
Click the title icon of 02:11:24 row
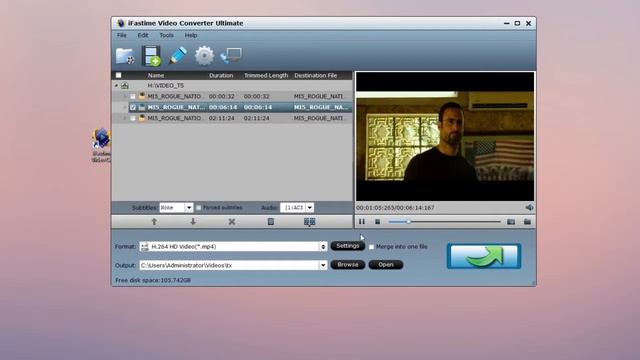tap(142, 118)
